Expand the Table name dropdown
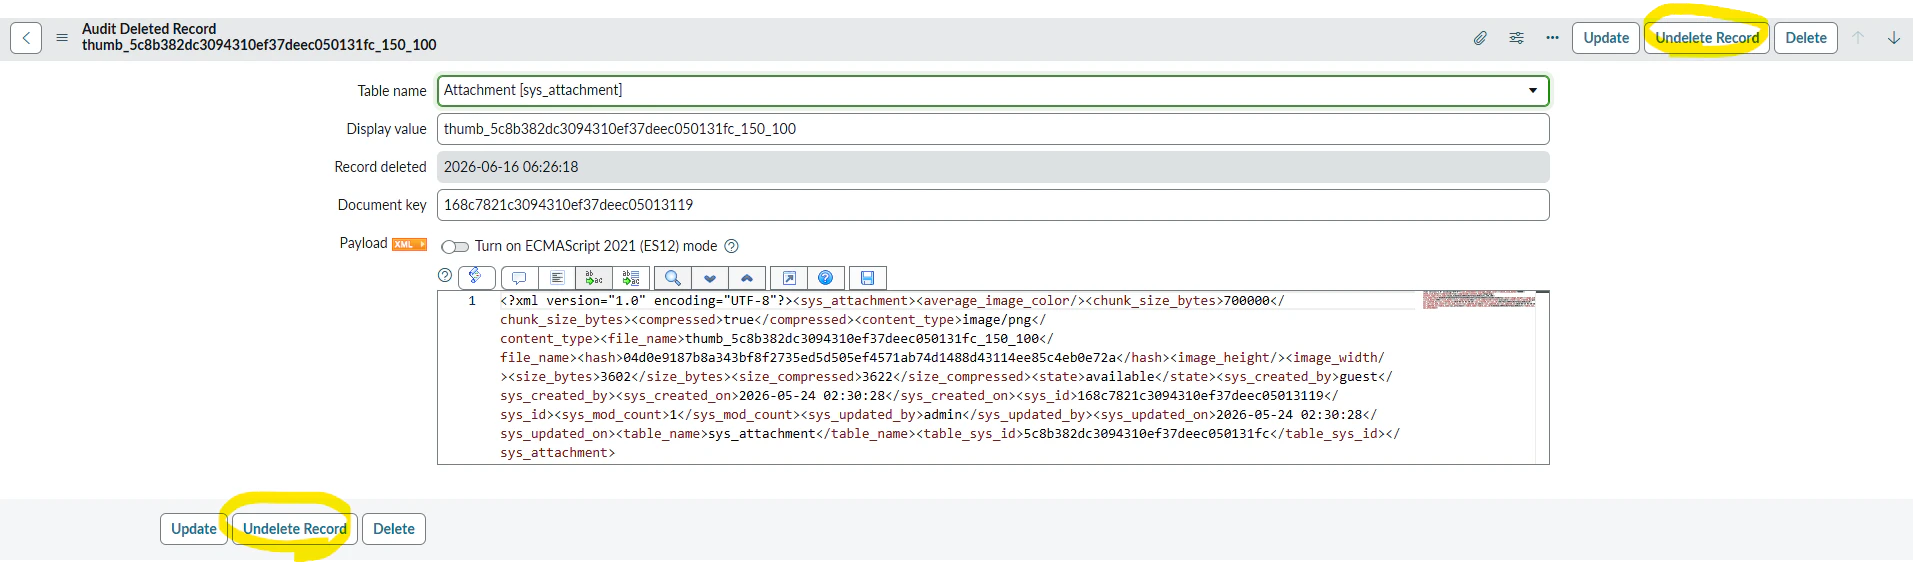This screenshot has width=1913, height=563. click(993, 91)
